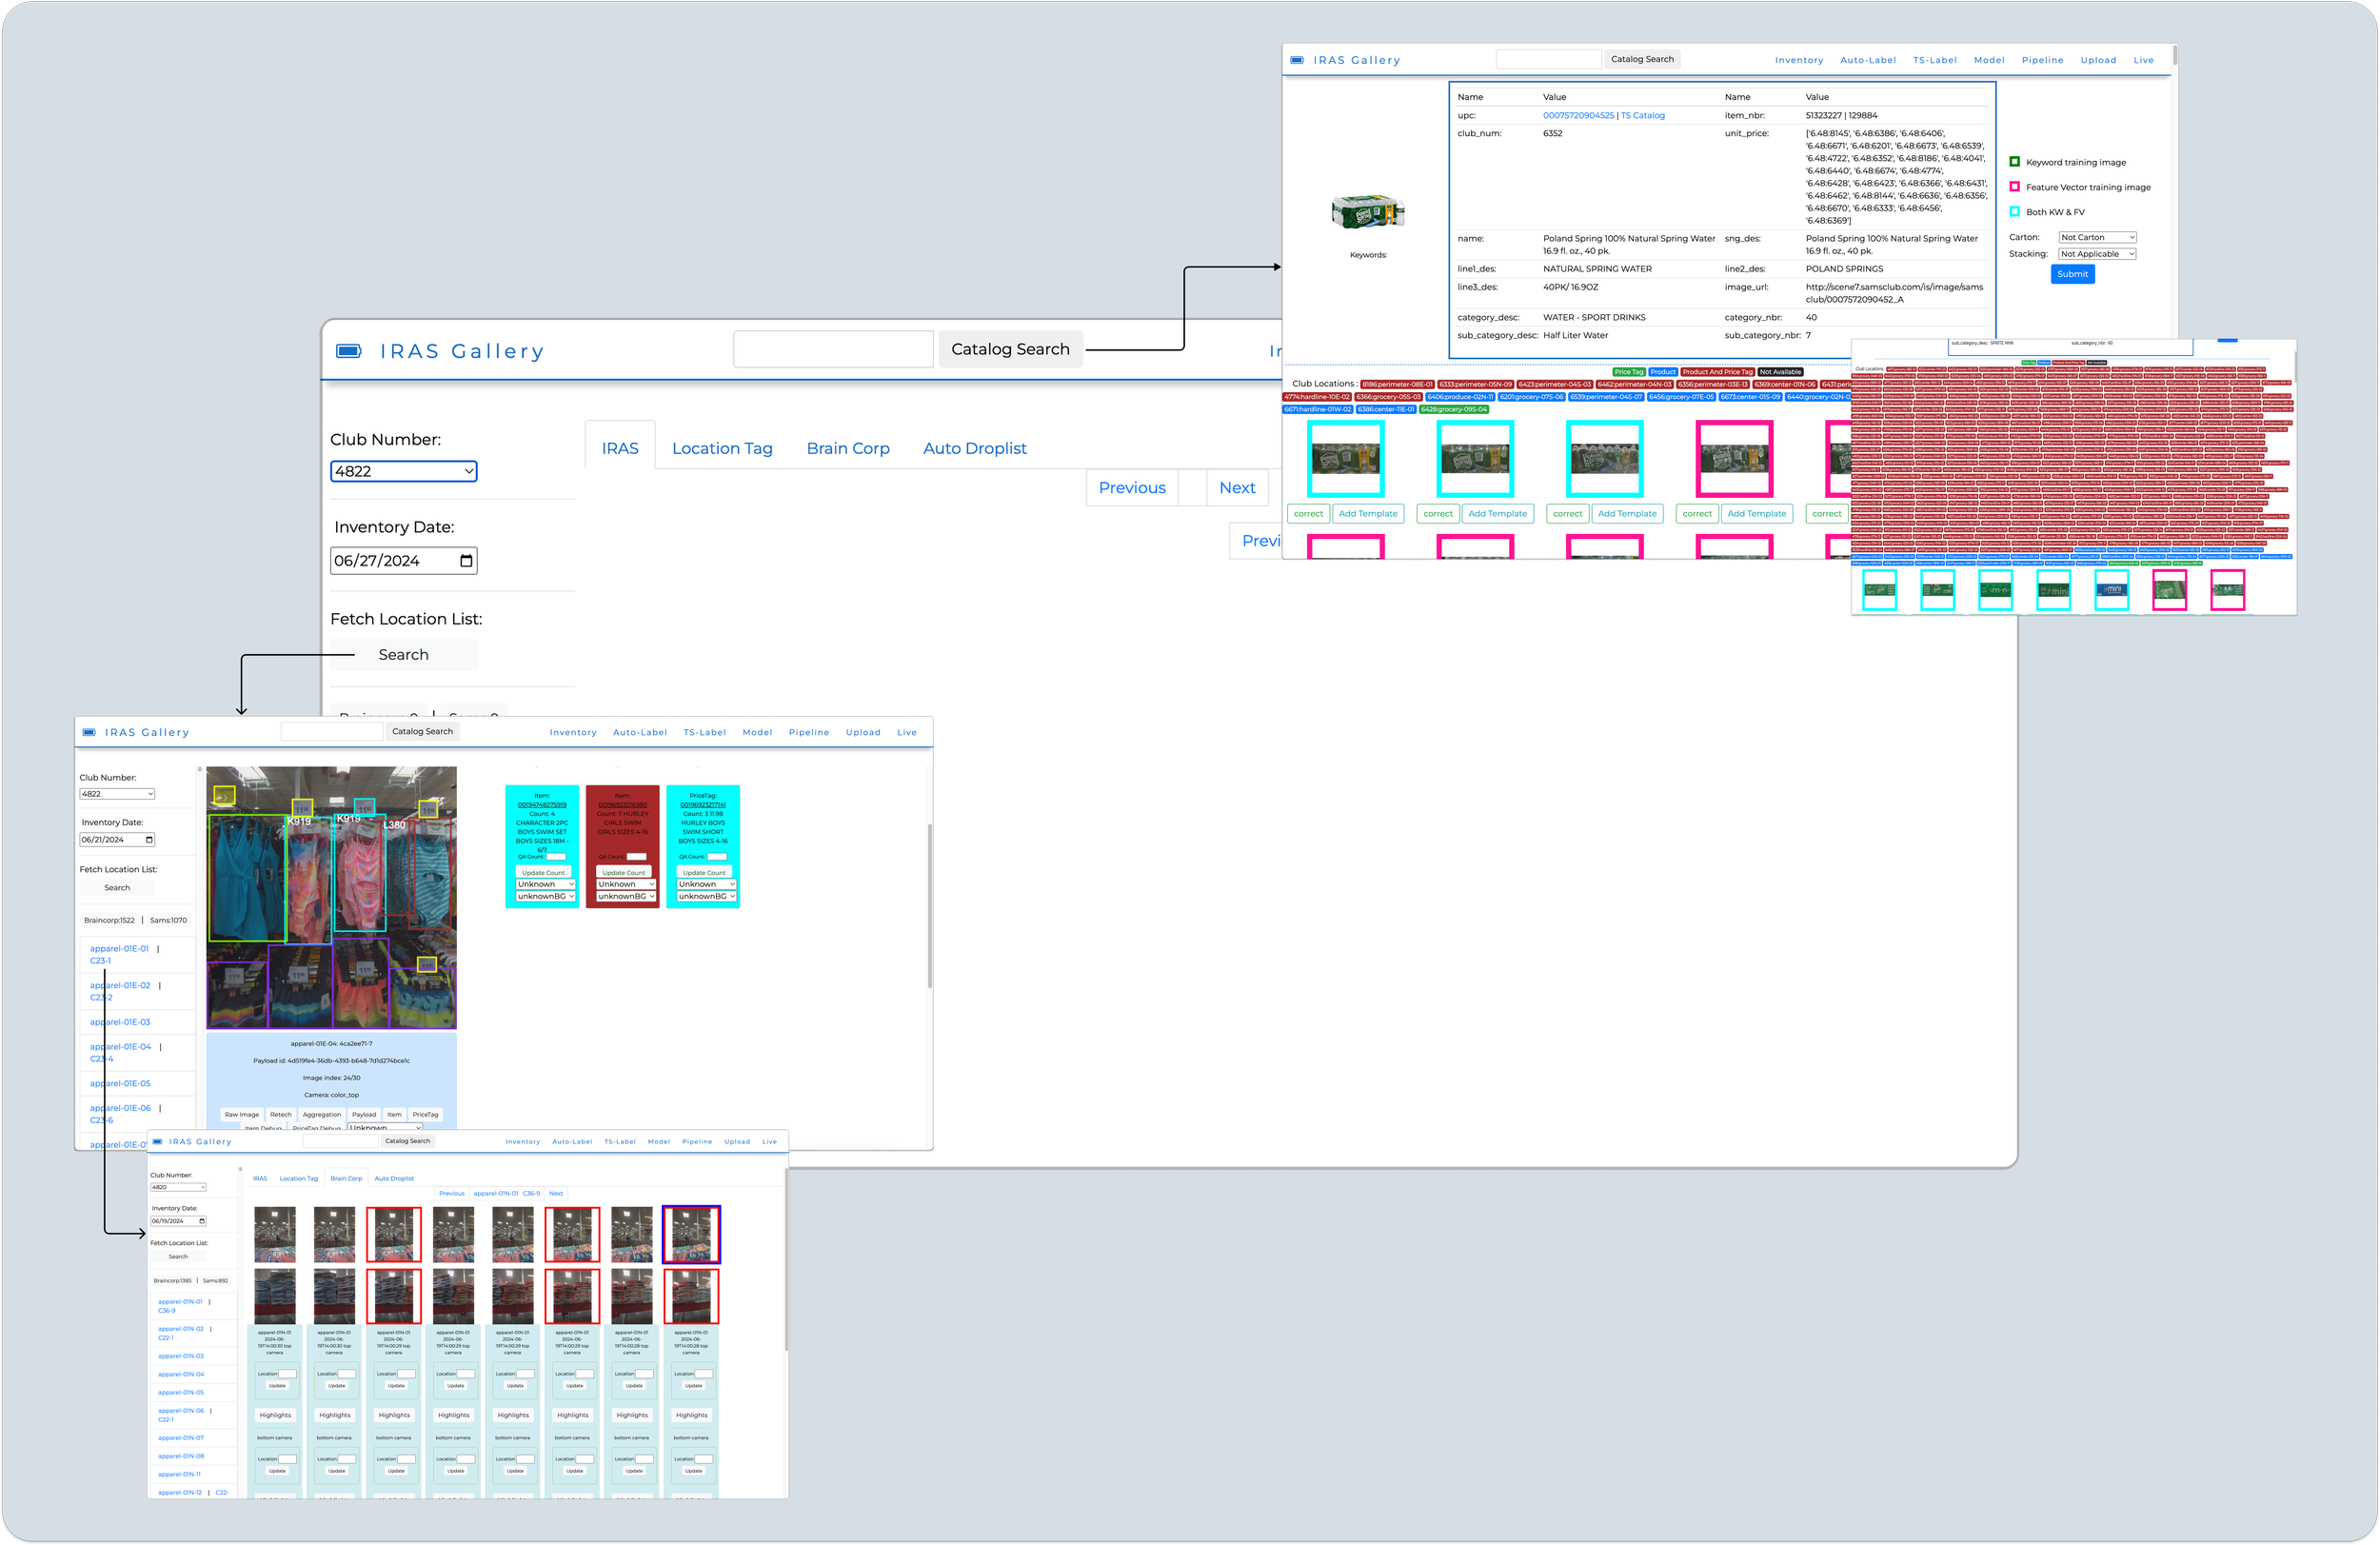Open the large Club Number 4822 dropdown
This screenshot has width=2380, height=1545.
coord(403,472)
